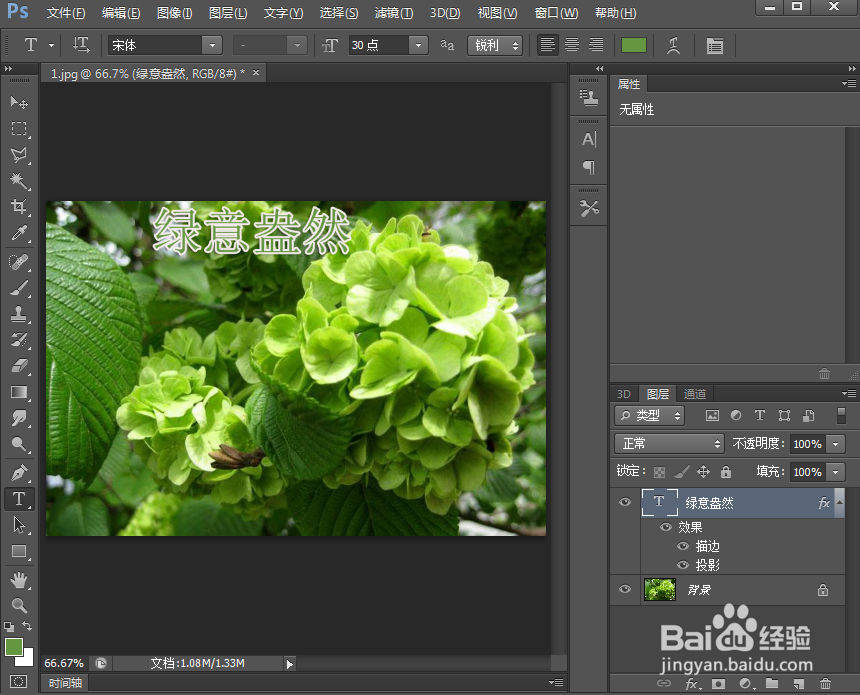Open the 窗口(W) menu
The width and height of the screenshot is (860, 695).
[556, 13]
